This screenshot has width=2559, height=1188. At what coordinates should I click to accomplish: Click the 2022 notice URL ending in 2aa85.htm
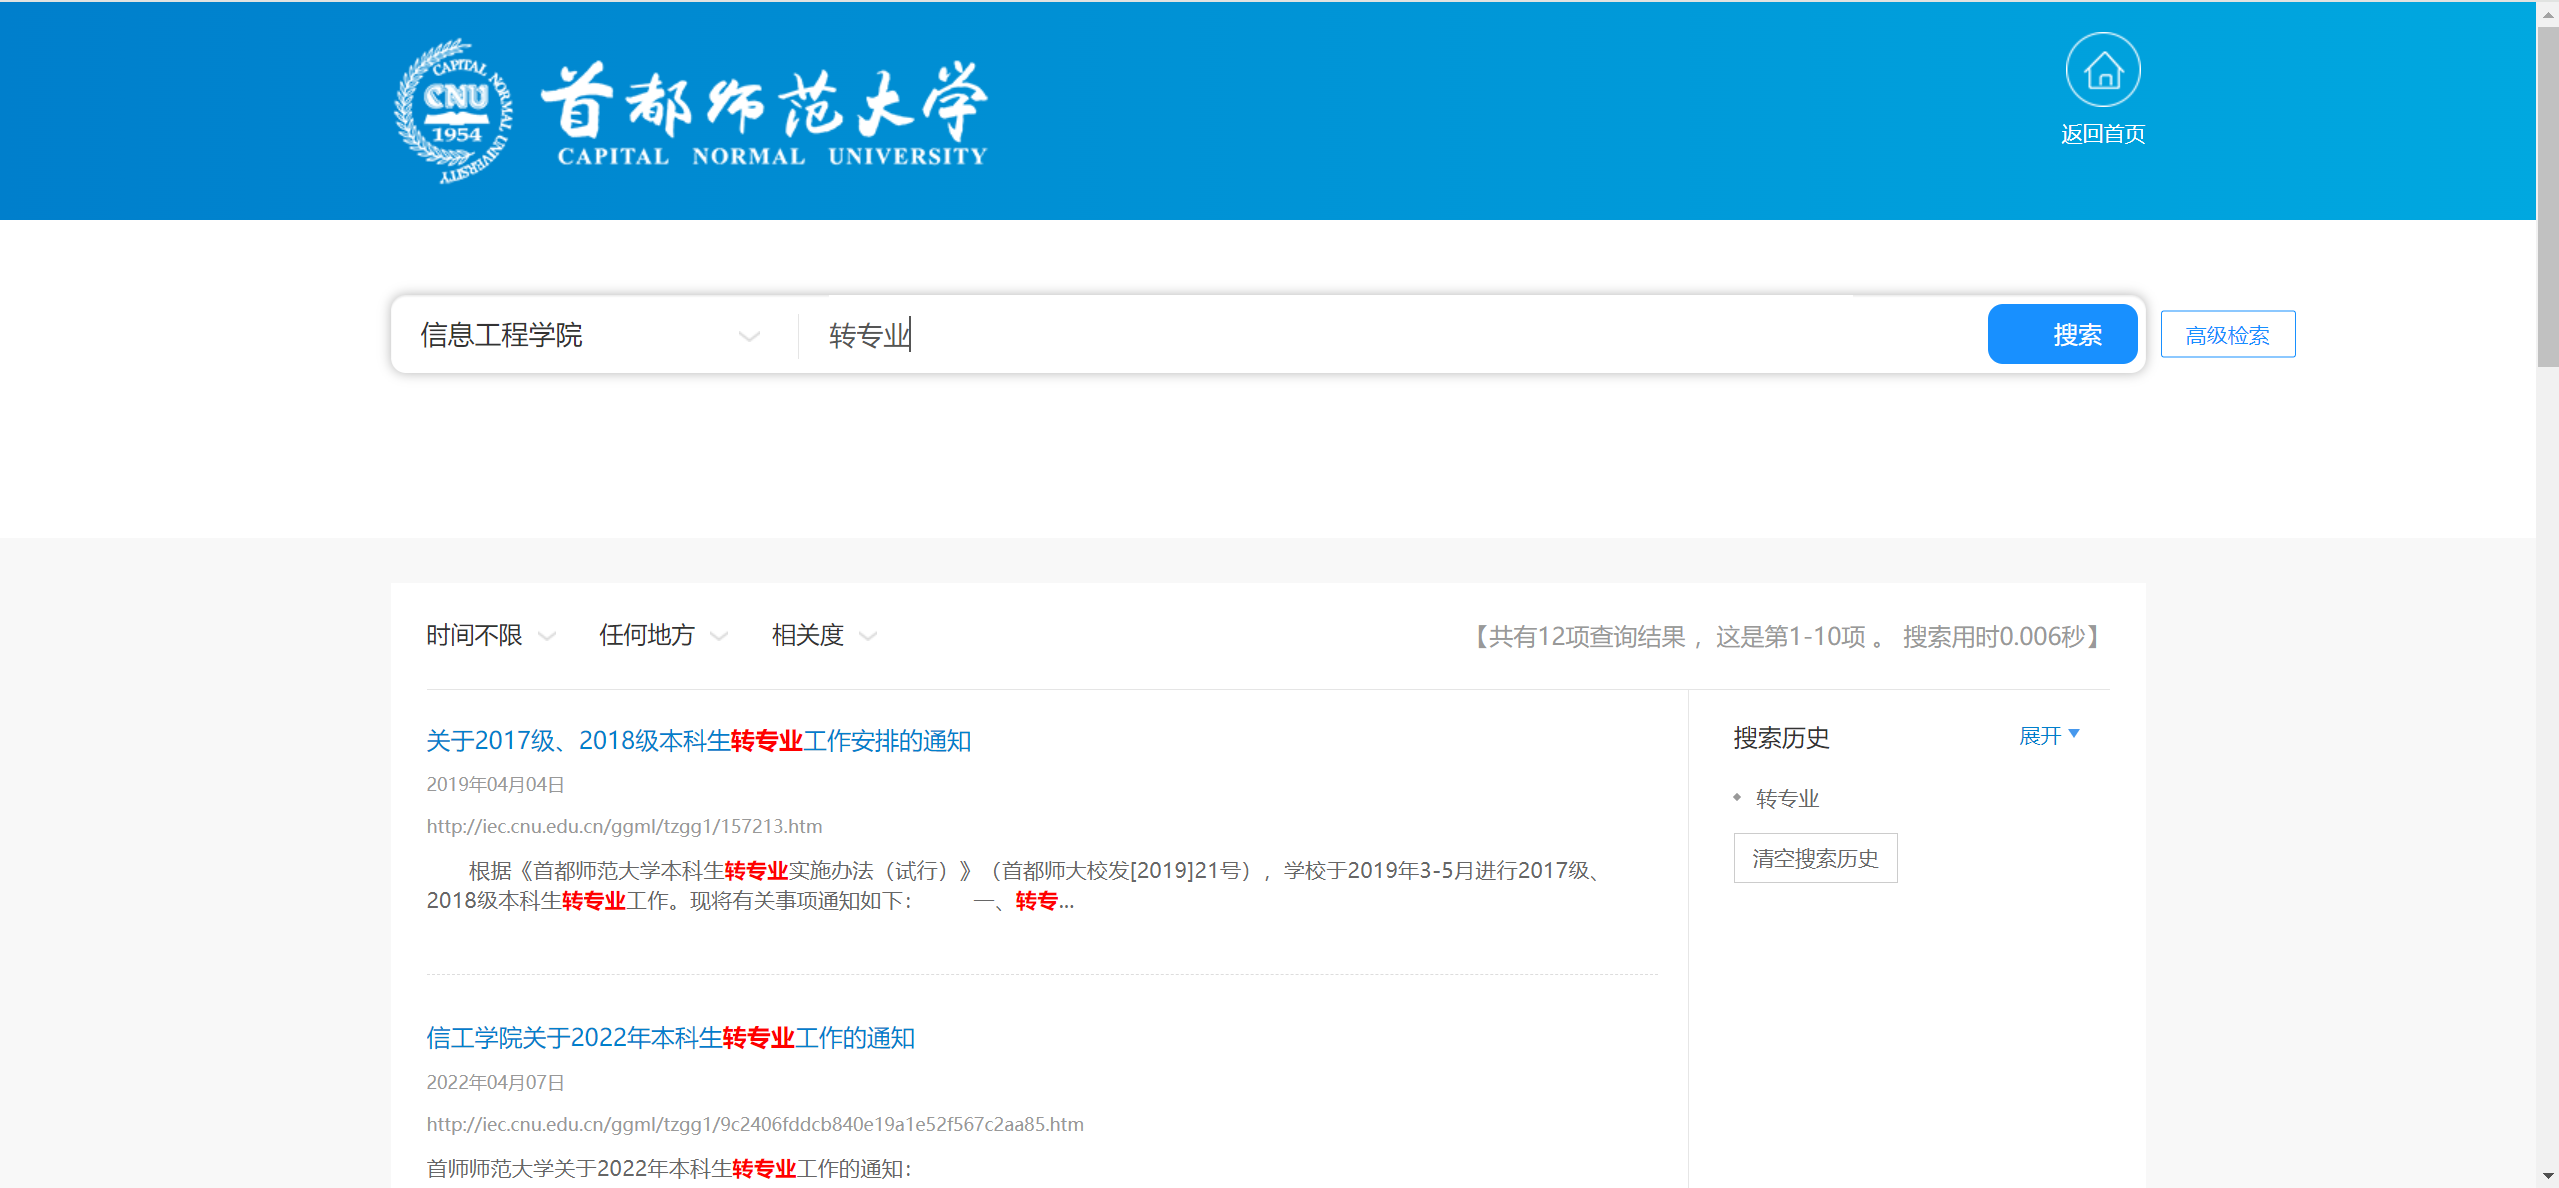tap(754, 1124)
